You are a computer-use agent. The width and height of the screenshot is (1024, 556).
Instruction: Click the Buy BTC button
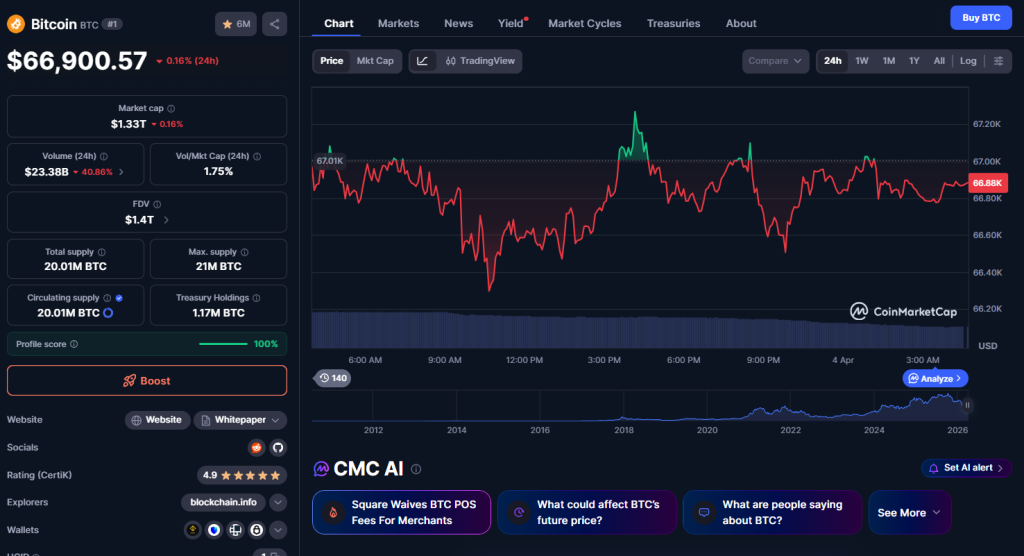click(980, 17)
